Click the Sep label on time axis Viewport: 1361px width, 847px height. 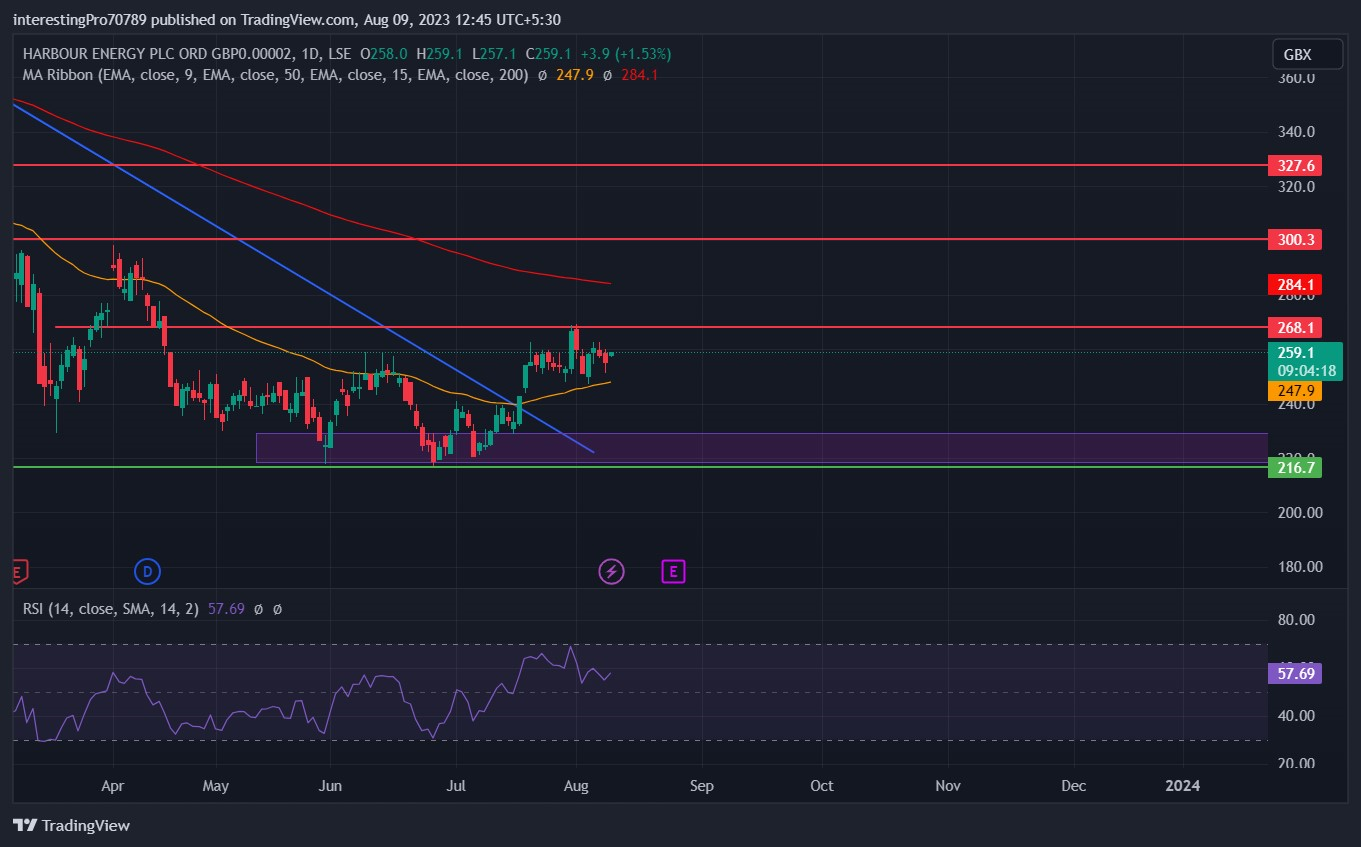[702, 786]
